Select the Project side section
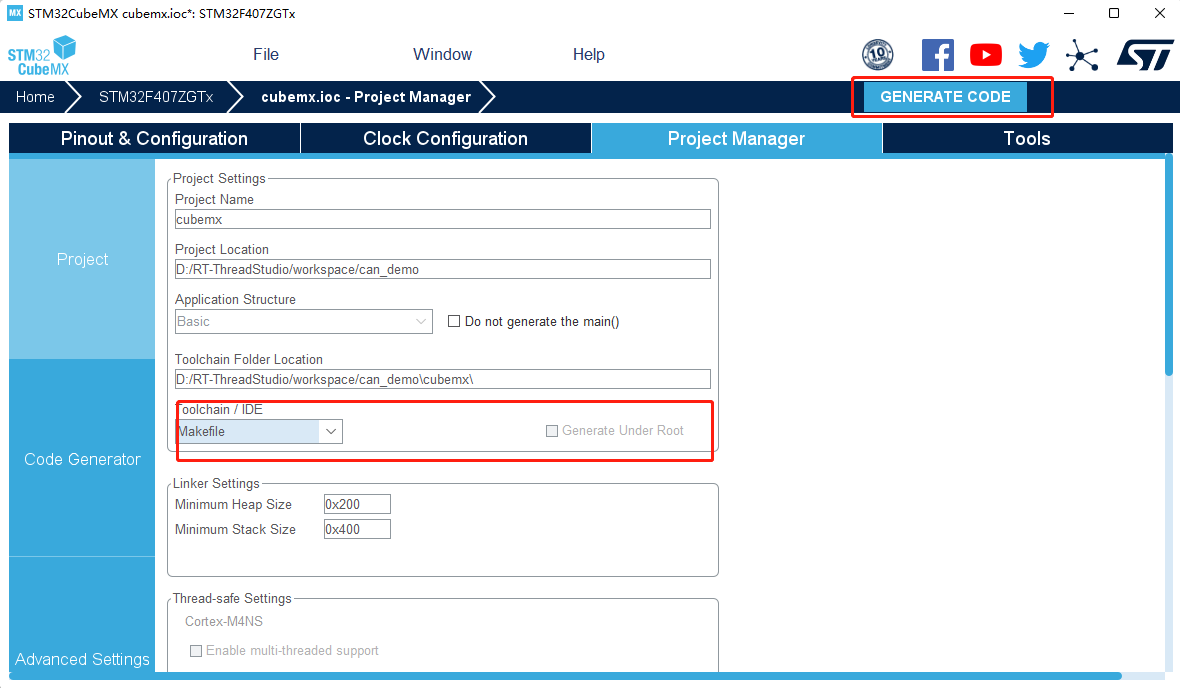The height and width of the screenshot is (688, 1180). click(x=82, y=259)
